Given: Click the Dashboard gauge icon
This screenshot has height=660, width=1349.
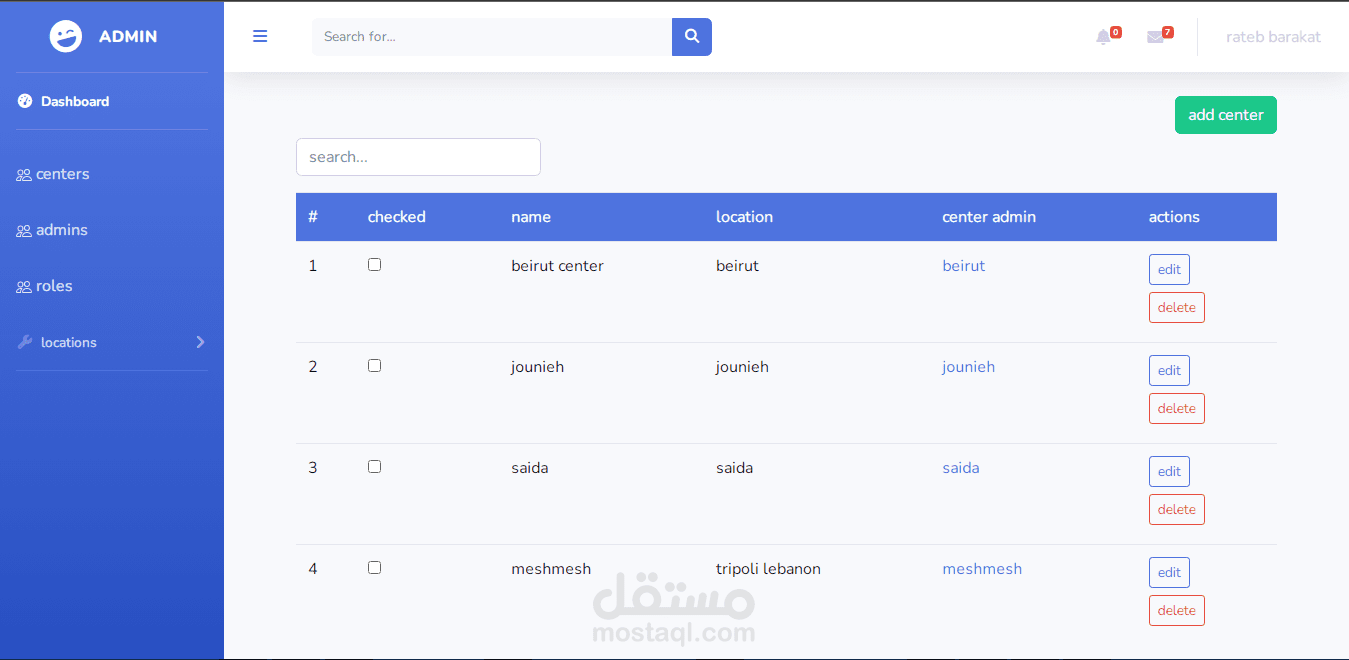Looking at the screenshot, I should point(25,101).
